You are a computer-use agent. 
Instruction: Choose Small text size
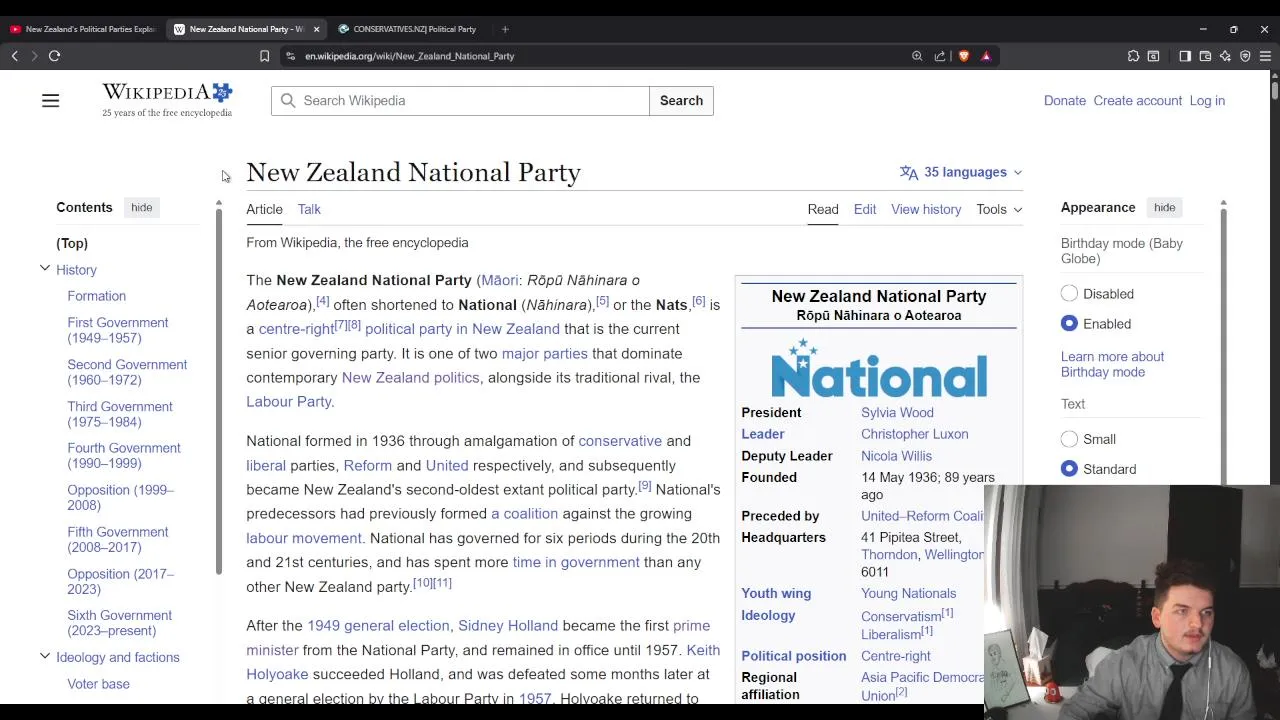(1069, 439)
